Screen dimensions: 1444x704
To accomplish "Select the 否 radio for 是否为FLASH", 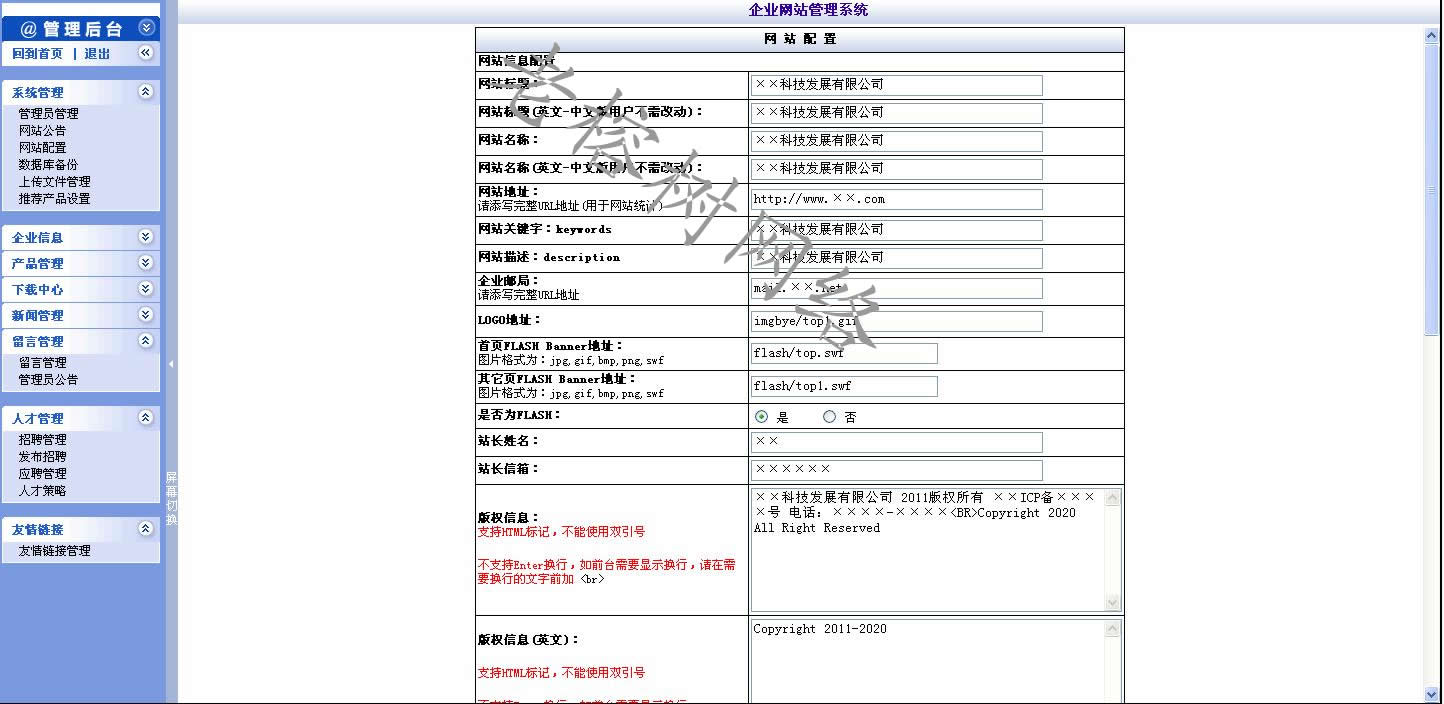I will coord(829,417).
